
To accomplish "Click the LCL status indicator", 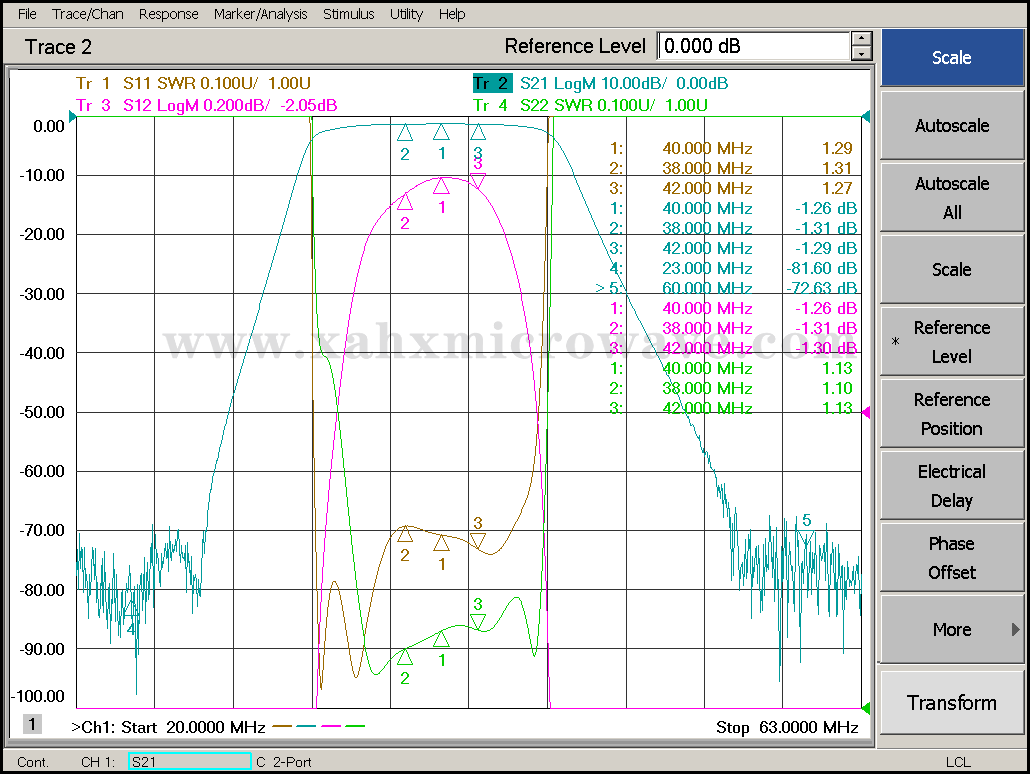I will click(x=958, y=762).
